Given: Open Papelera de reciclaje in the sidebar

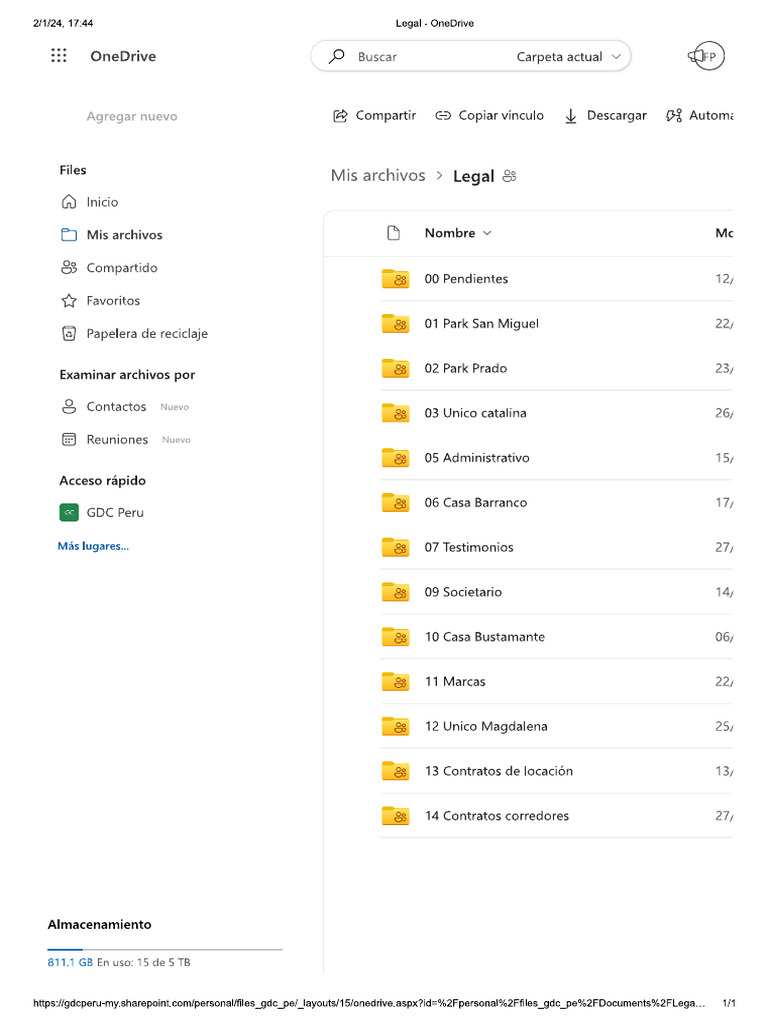Looking at the screenshot, I should click(147, 334).
